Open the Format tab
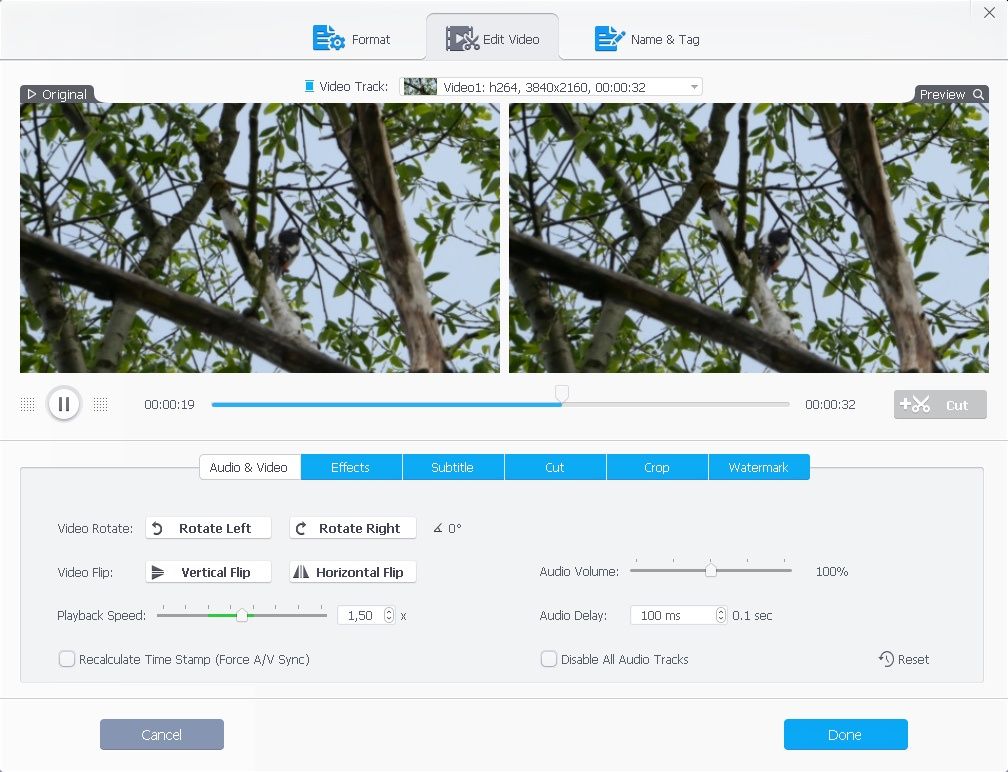Viewport: 1008px width, 772px height. (351, 39)
